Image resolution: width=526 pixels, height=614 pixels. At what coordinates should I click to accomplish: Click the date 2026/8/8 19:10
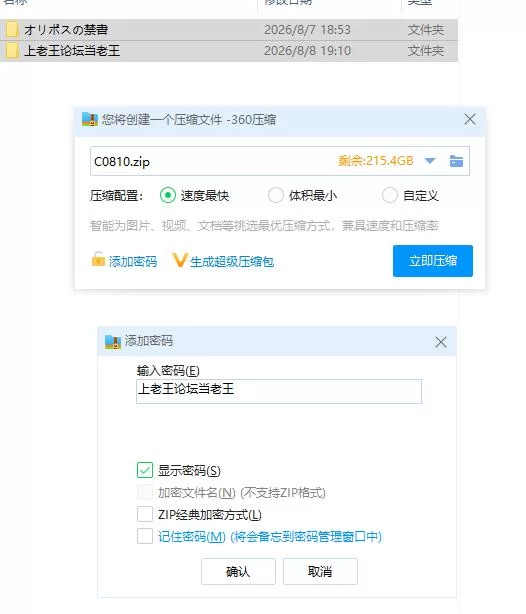pyautogui.click(x=307, y=51)
